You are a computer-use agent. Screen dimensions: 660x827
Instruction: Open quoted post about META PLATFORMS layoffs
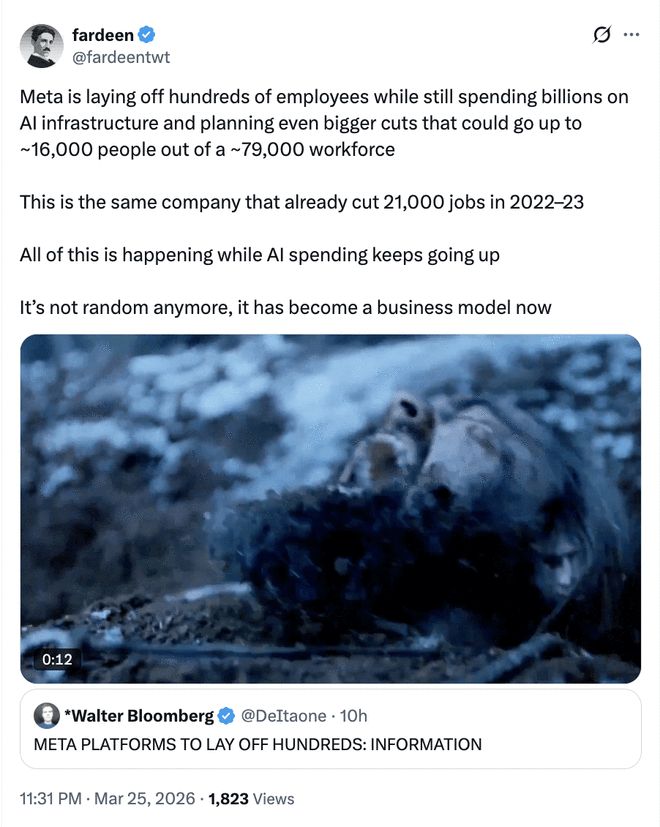pyautogui.click(x=258, y=744)
